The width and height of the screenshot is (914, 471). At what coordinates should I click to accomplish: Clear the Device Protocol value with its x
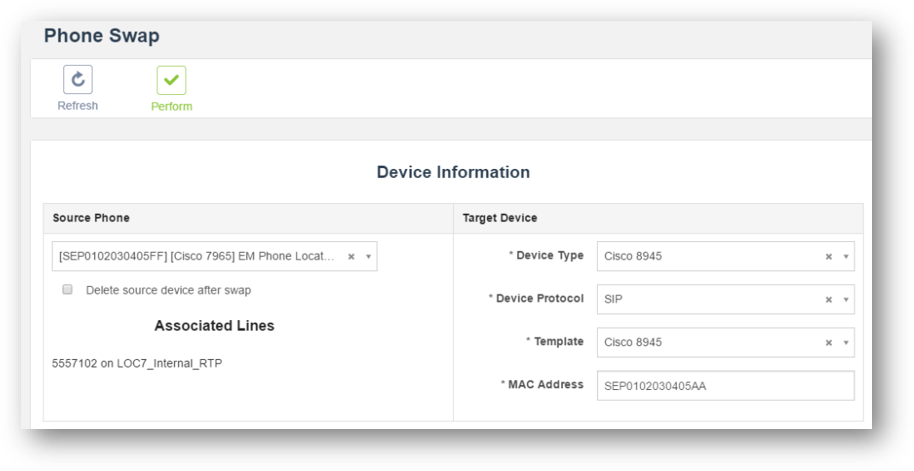pos(829,299)
